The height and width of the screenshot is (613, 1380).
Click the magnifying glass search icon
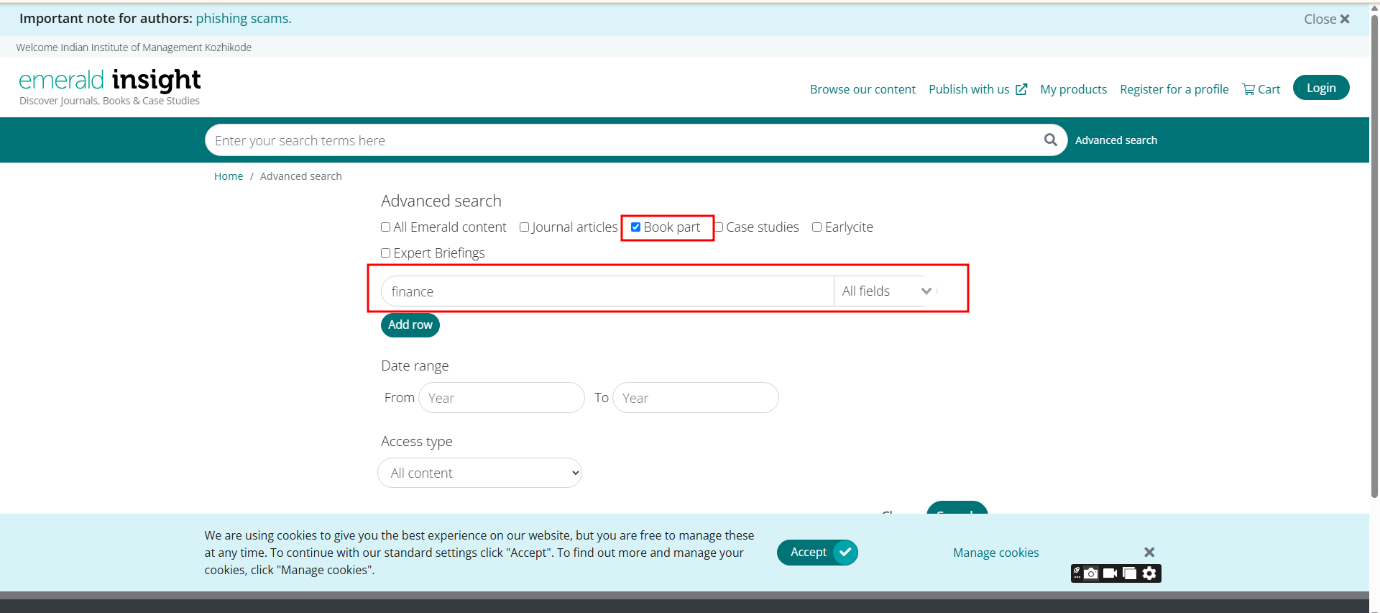coord(1050,140)
